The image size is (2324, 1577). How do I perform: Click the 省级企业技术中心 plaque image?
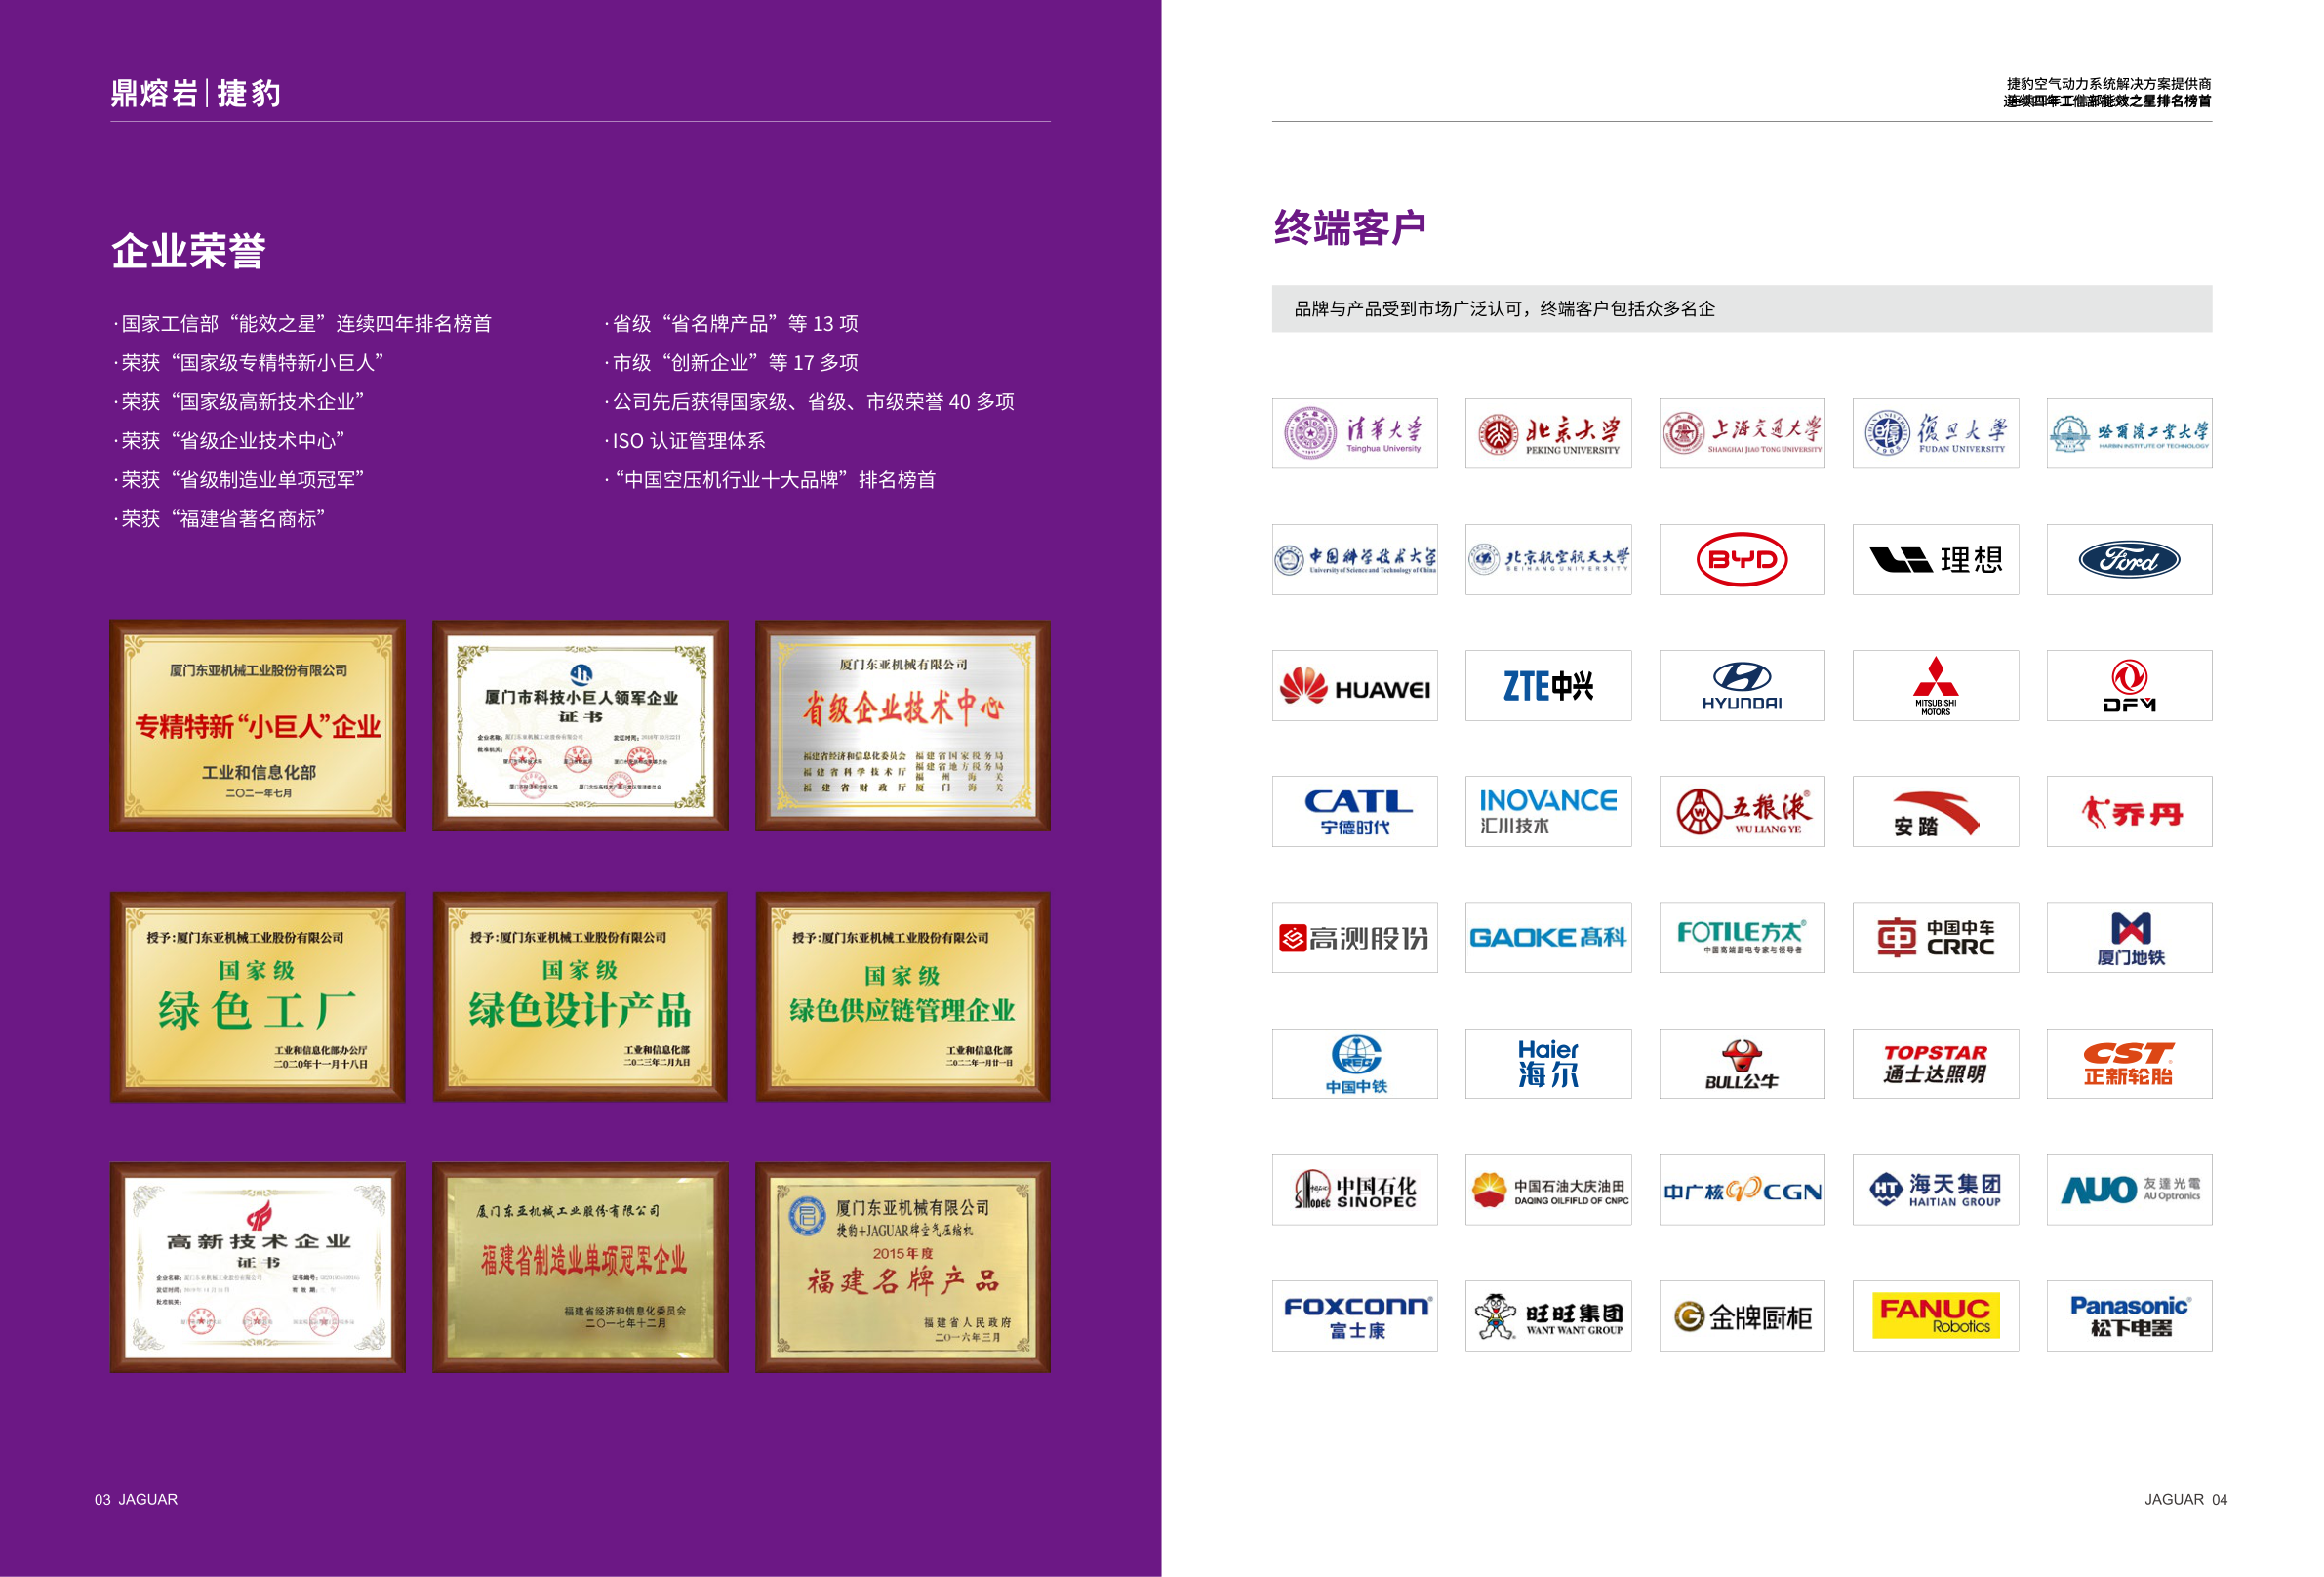tap(903, 725)
